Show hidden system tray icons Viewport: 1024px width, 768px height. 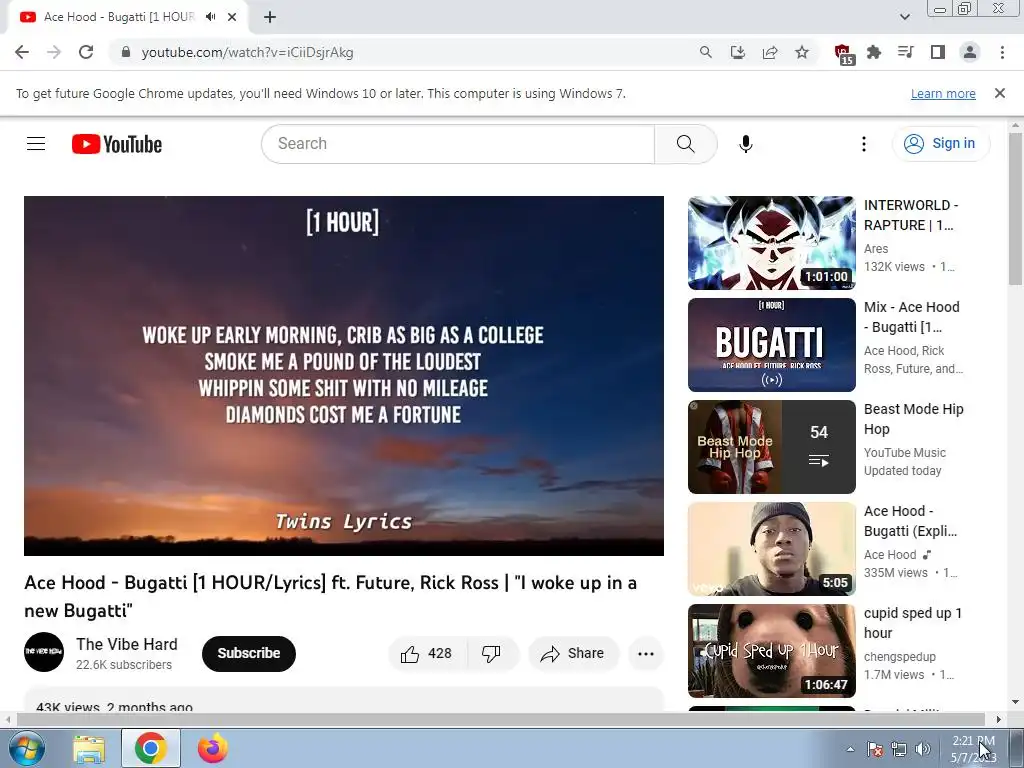point(850,749)
